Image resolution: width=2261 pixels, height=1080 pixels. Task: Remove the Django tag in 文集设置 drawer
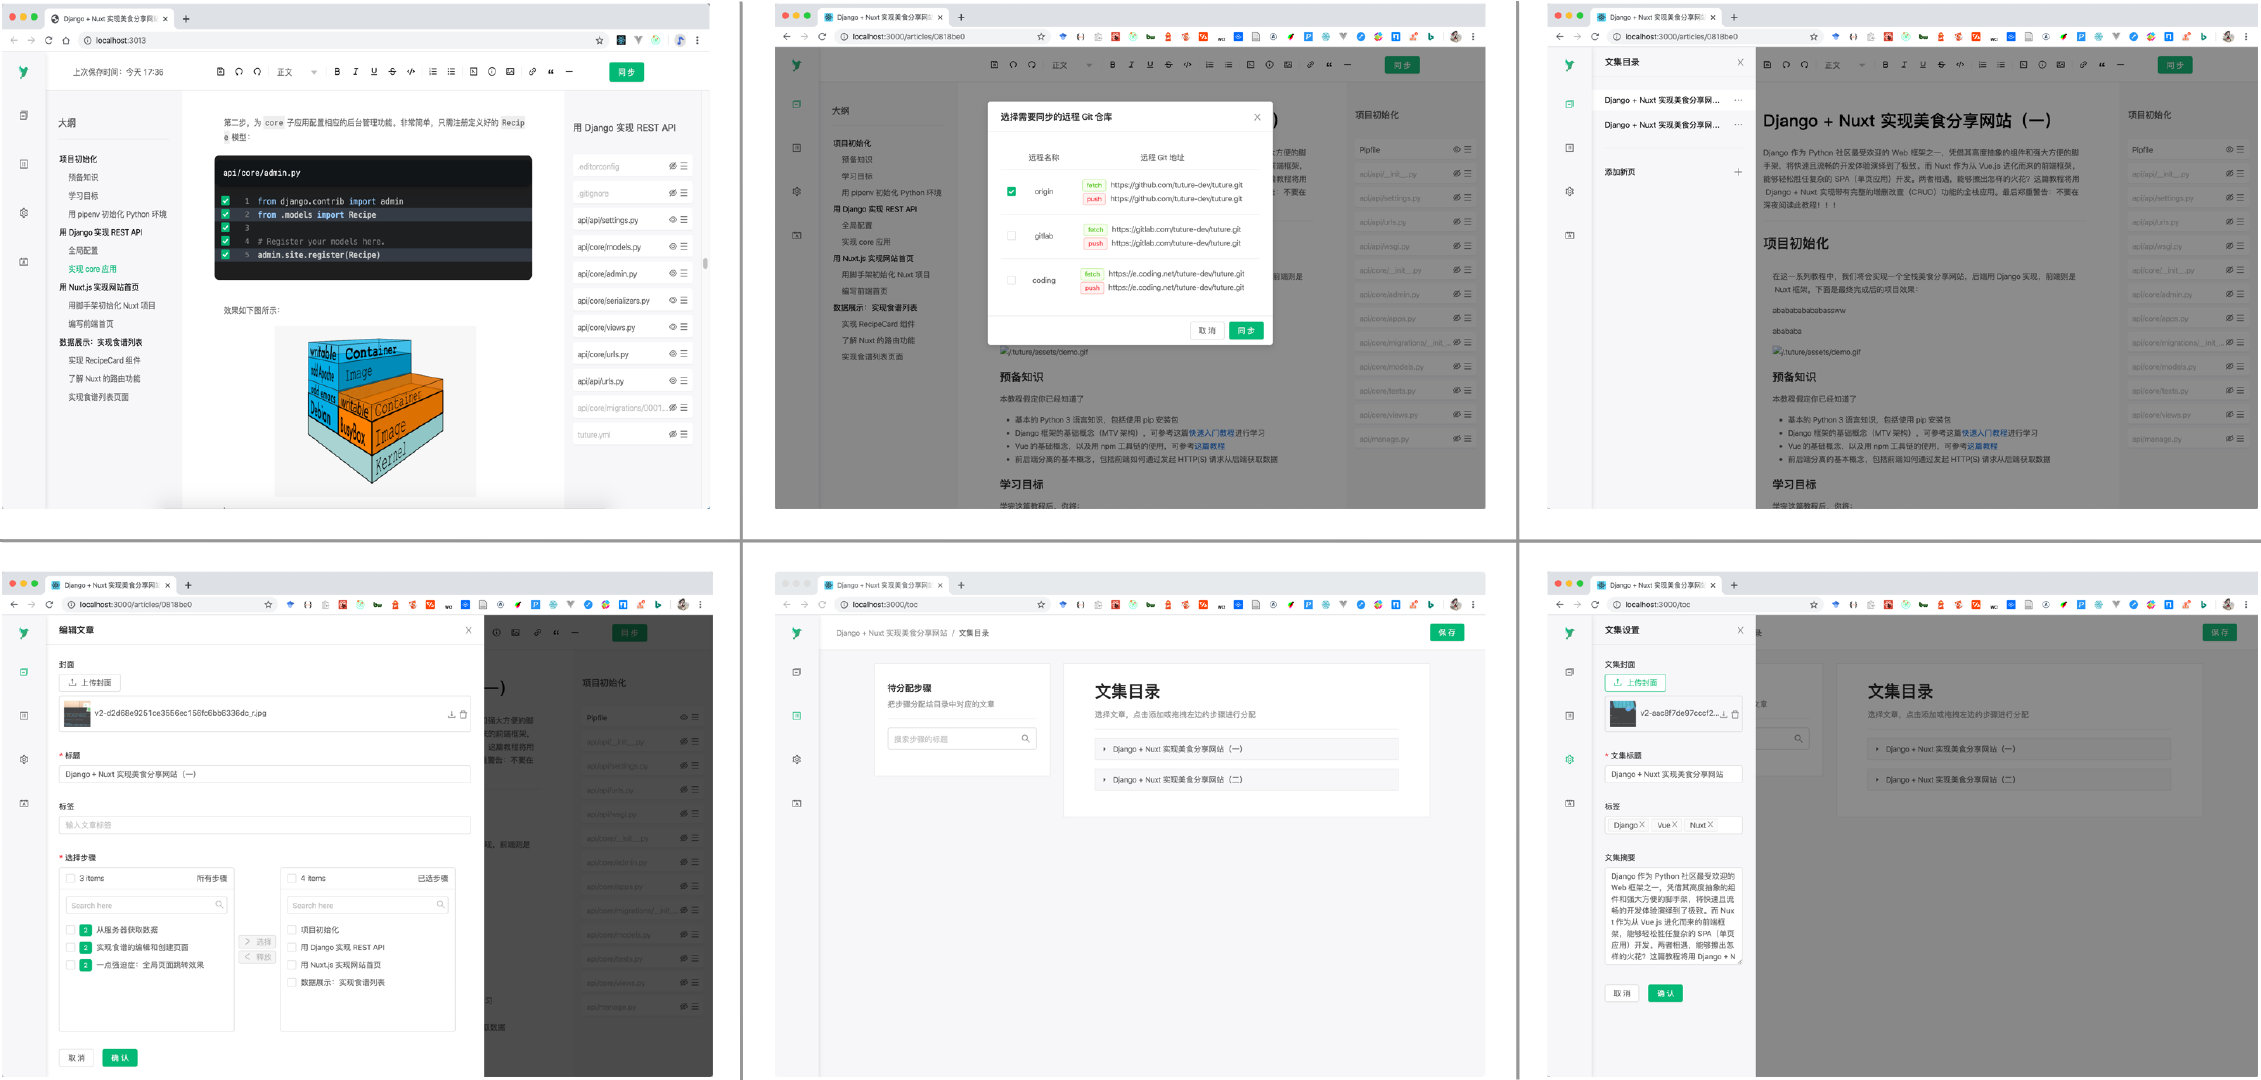[x=1642, y=825]
